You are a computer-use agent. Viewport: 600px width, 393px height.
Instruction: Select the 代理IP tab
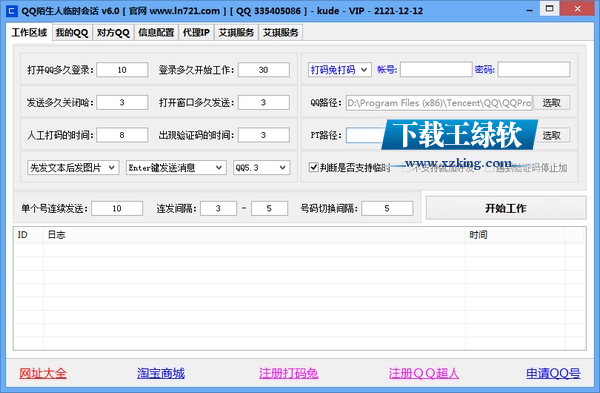[196, 33]
